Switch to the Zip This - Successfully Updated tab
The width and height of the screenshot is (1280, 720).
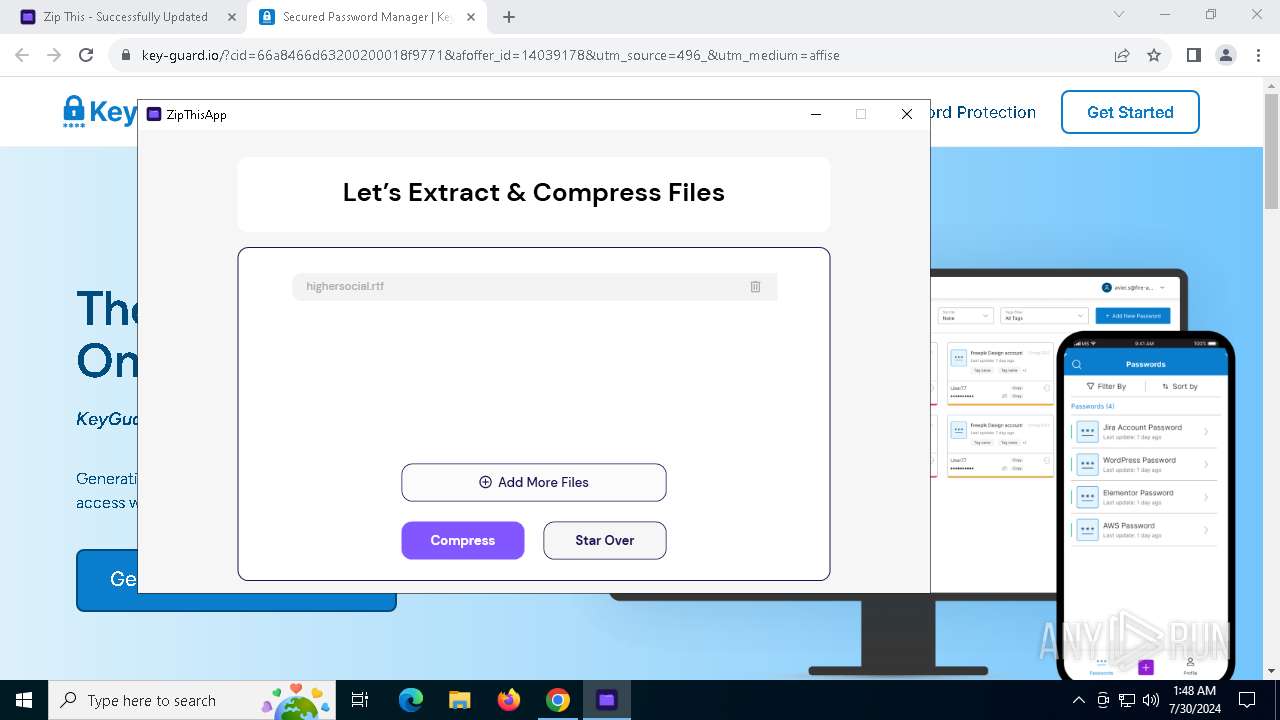125,17
